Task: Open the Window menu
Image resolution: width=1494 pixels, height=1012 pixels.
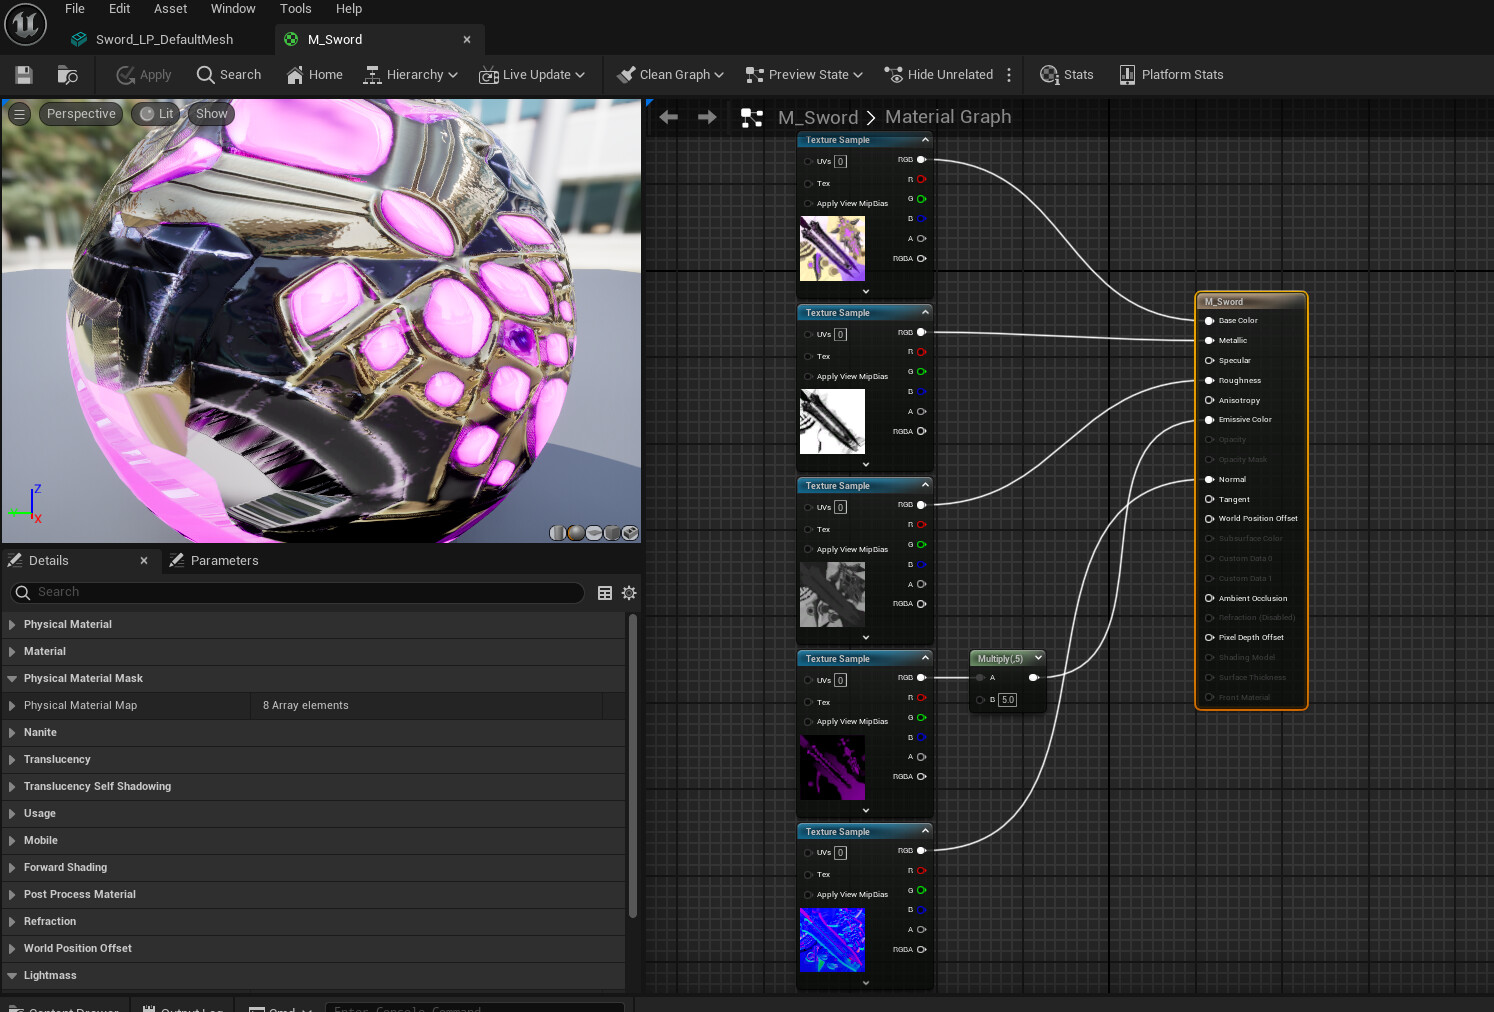Action: [233, 9]
